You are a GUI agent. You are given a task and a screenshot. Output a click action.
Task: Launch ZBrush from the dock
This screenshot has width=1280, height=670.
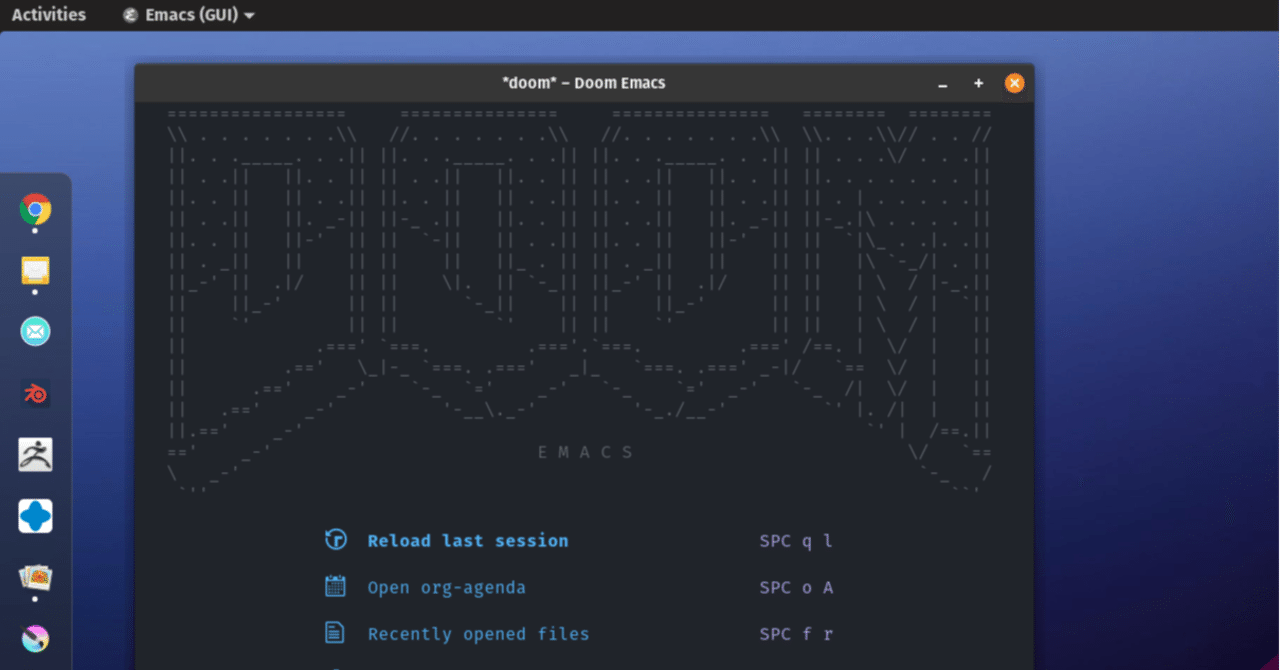pos(35,455)
